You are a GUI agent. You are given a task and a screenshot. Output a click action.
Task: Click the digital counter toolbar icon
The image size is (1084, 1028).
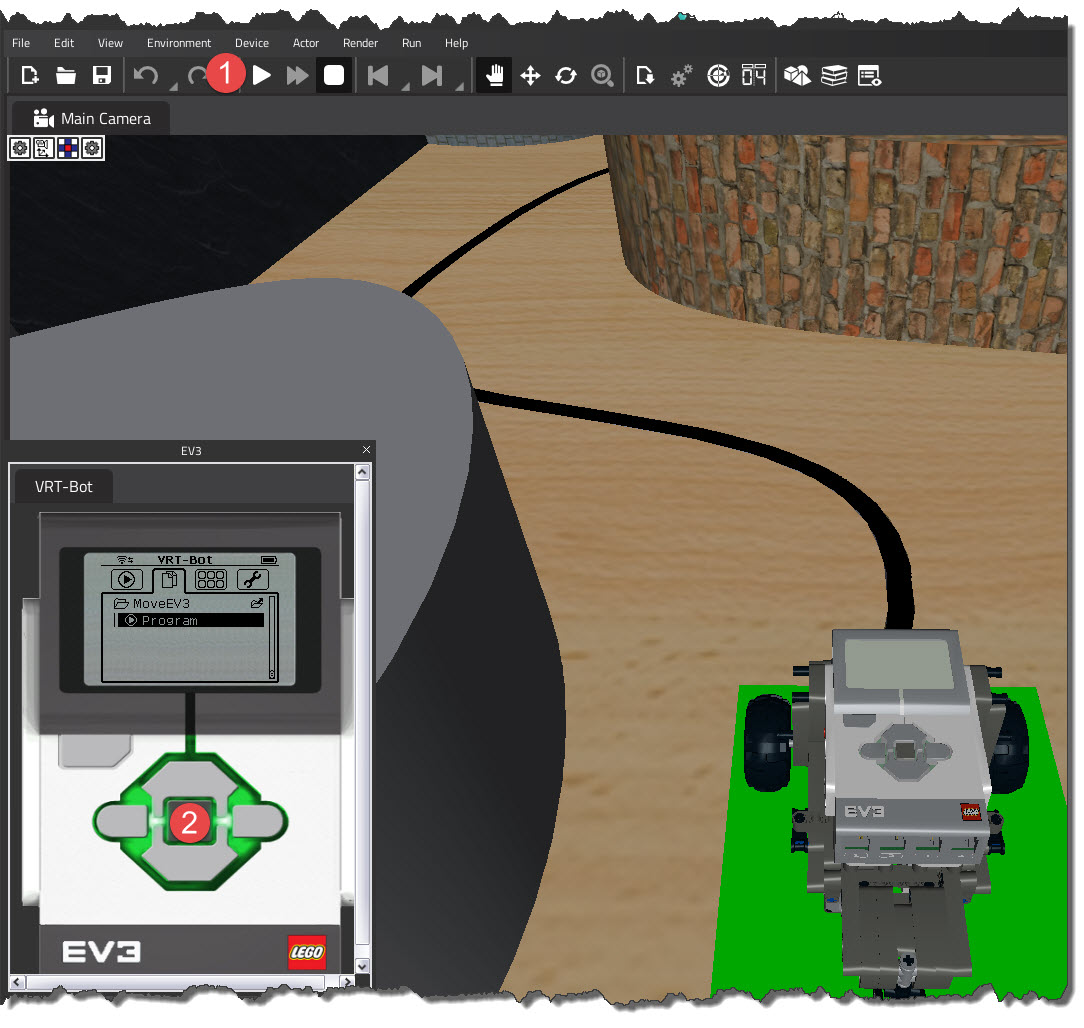coord(754,75)
